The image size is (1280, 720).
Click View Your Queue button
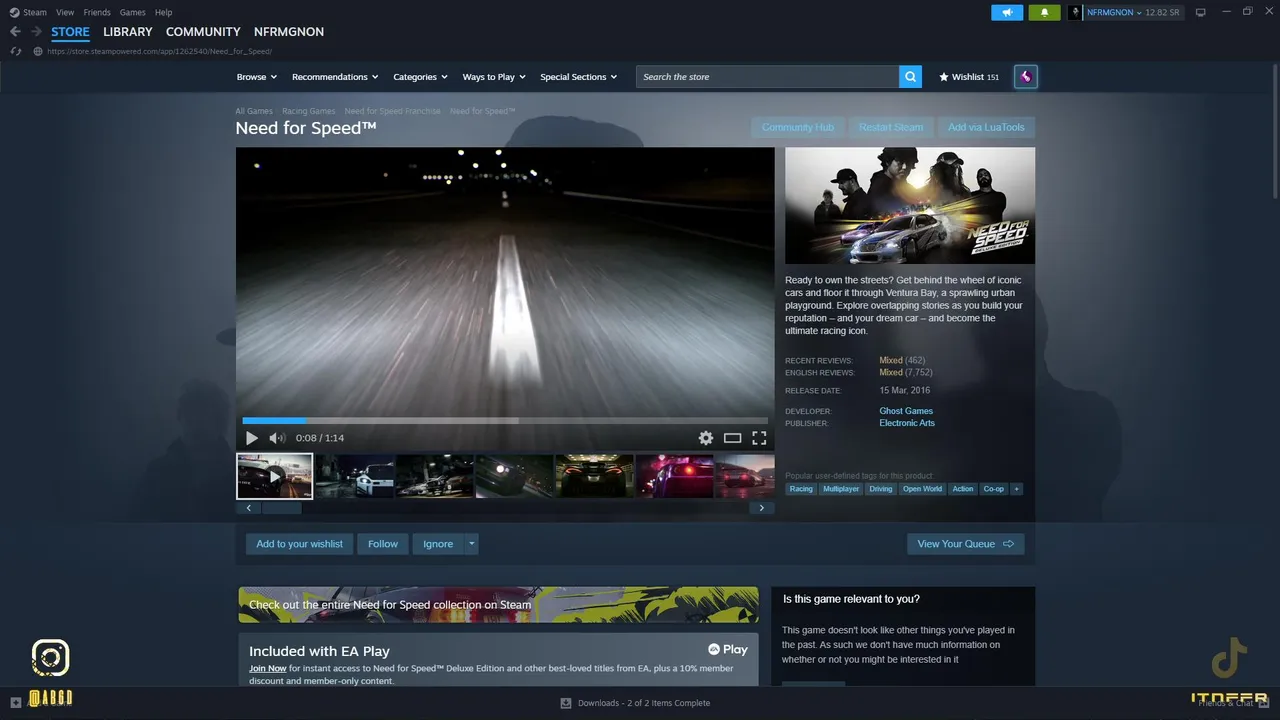[966, 544]
